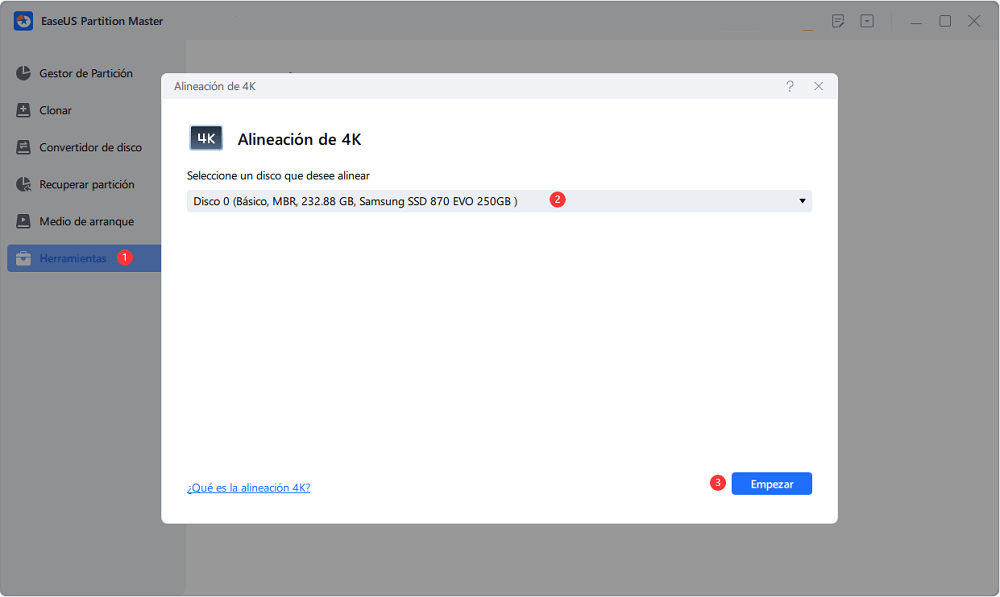Click the Recuperar partición icon

(x=24, y=184)
